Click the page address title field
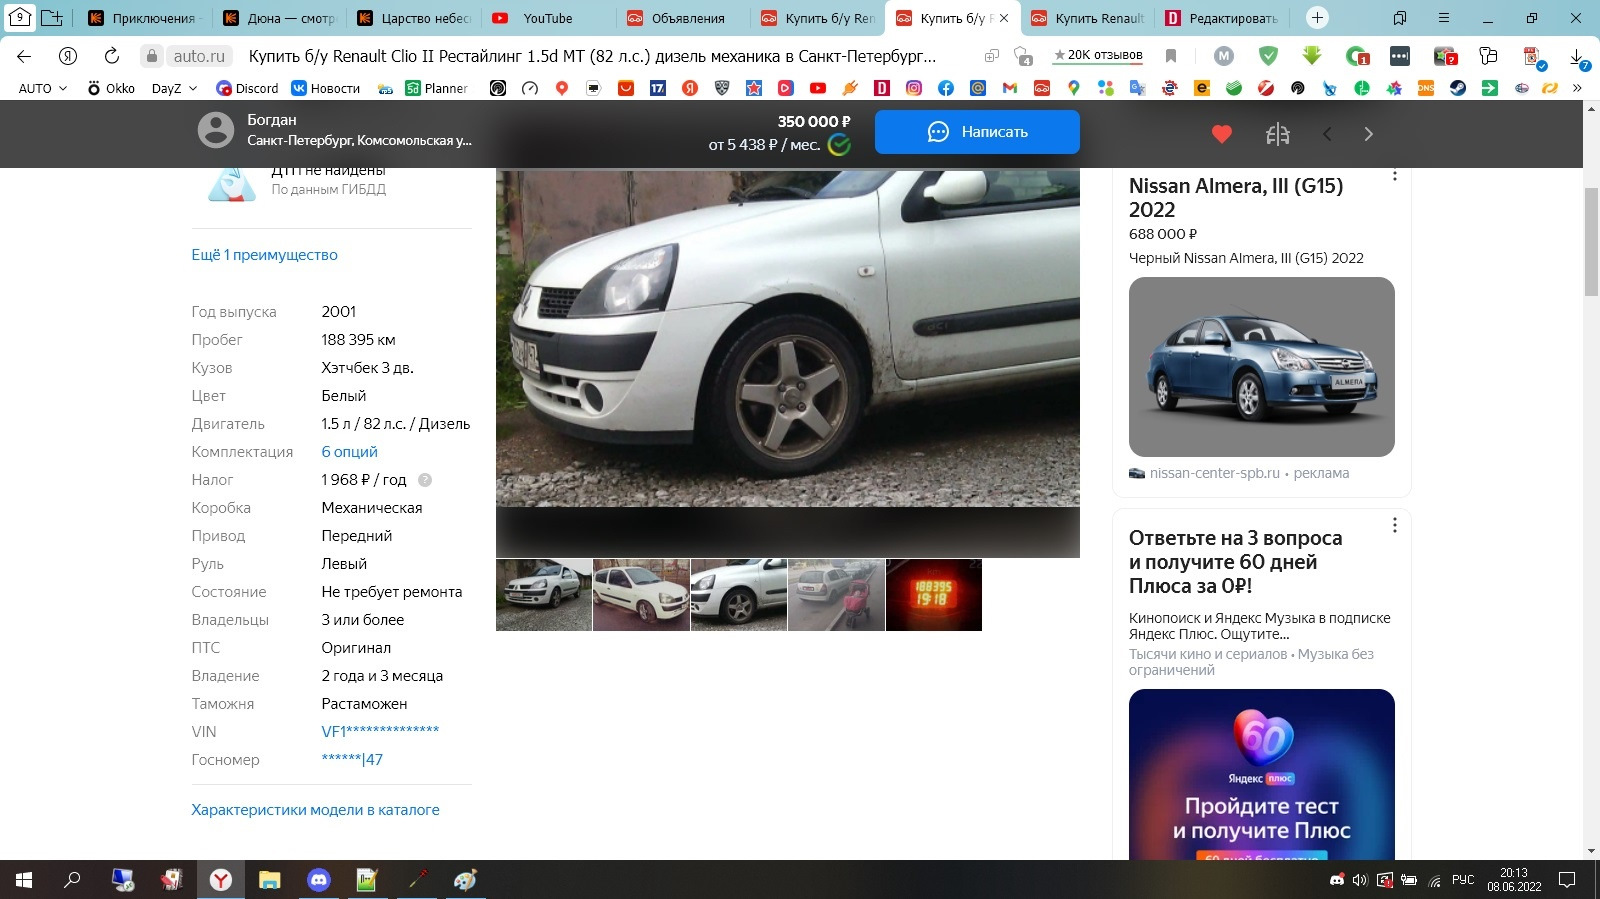The width and height of the screenshot is (1600, 899). click(592, 56)
